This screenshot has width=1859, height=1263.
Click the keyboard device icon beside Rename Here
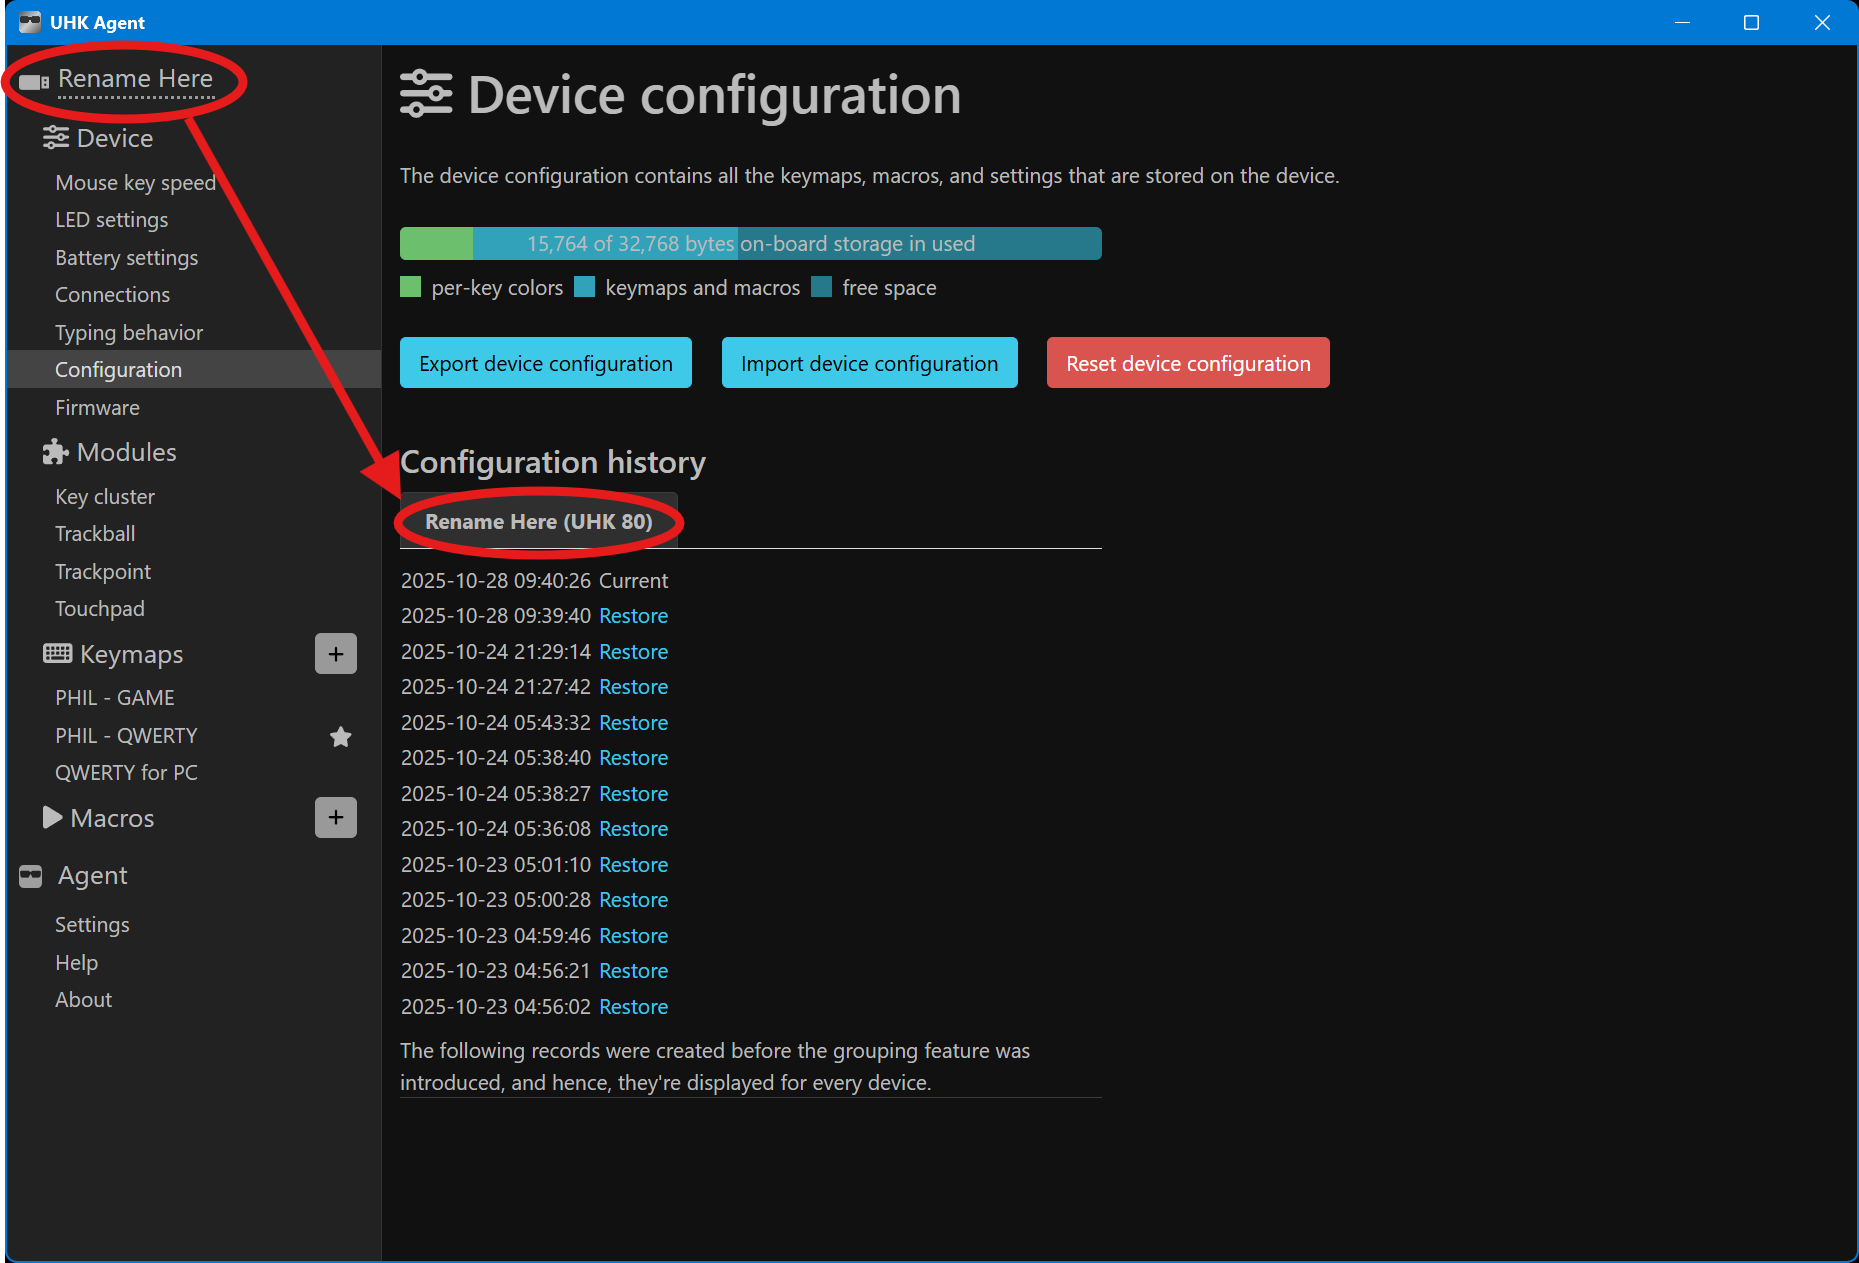point(34,81)
